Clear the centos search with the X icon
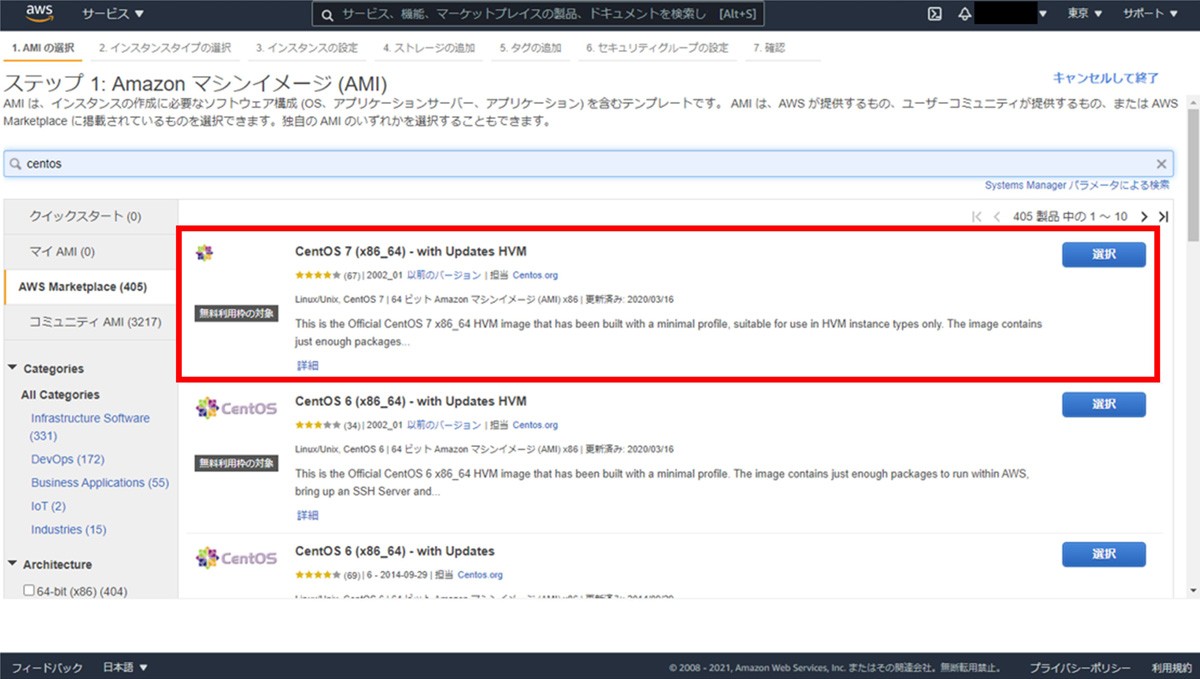The height and width of the screenshot is (679, 1200). 1161,164
